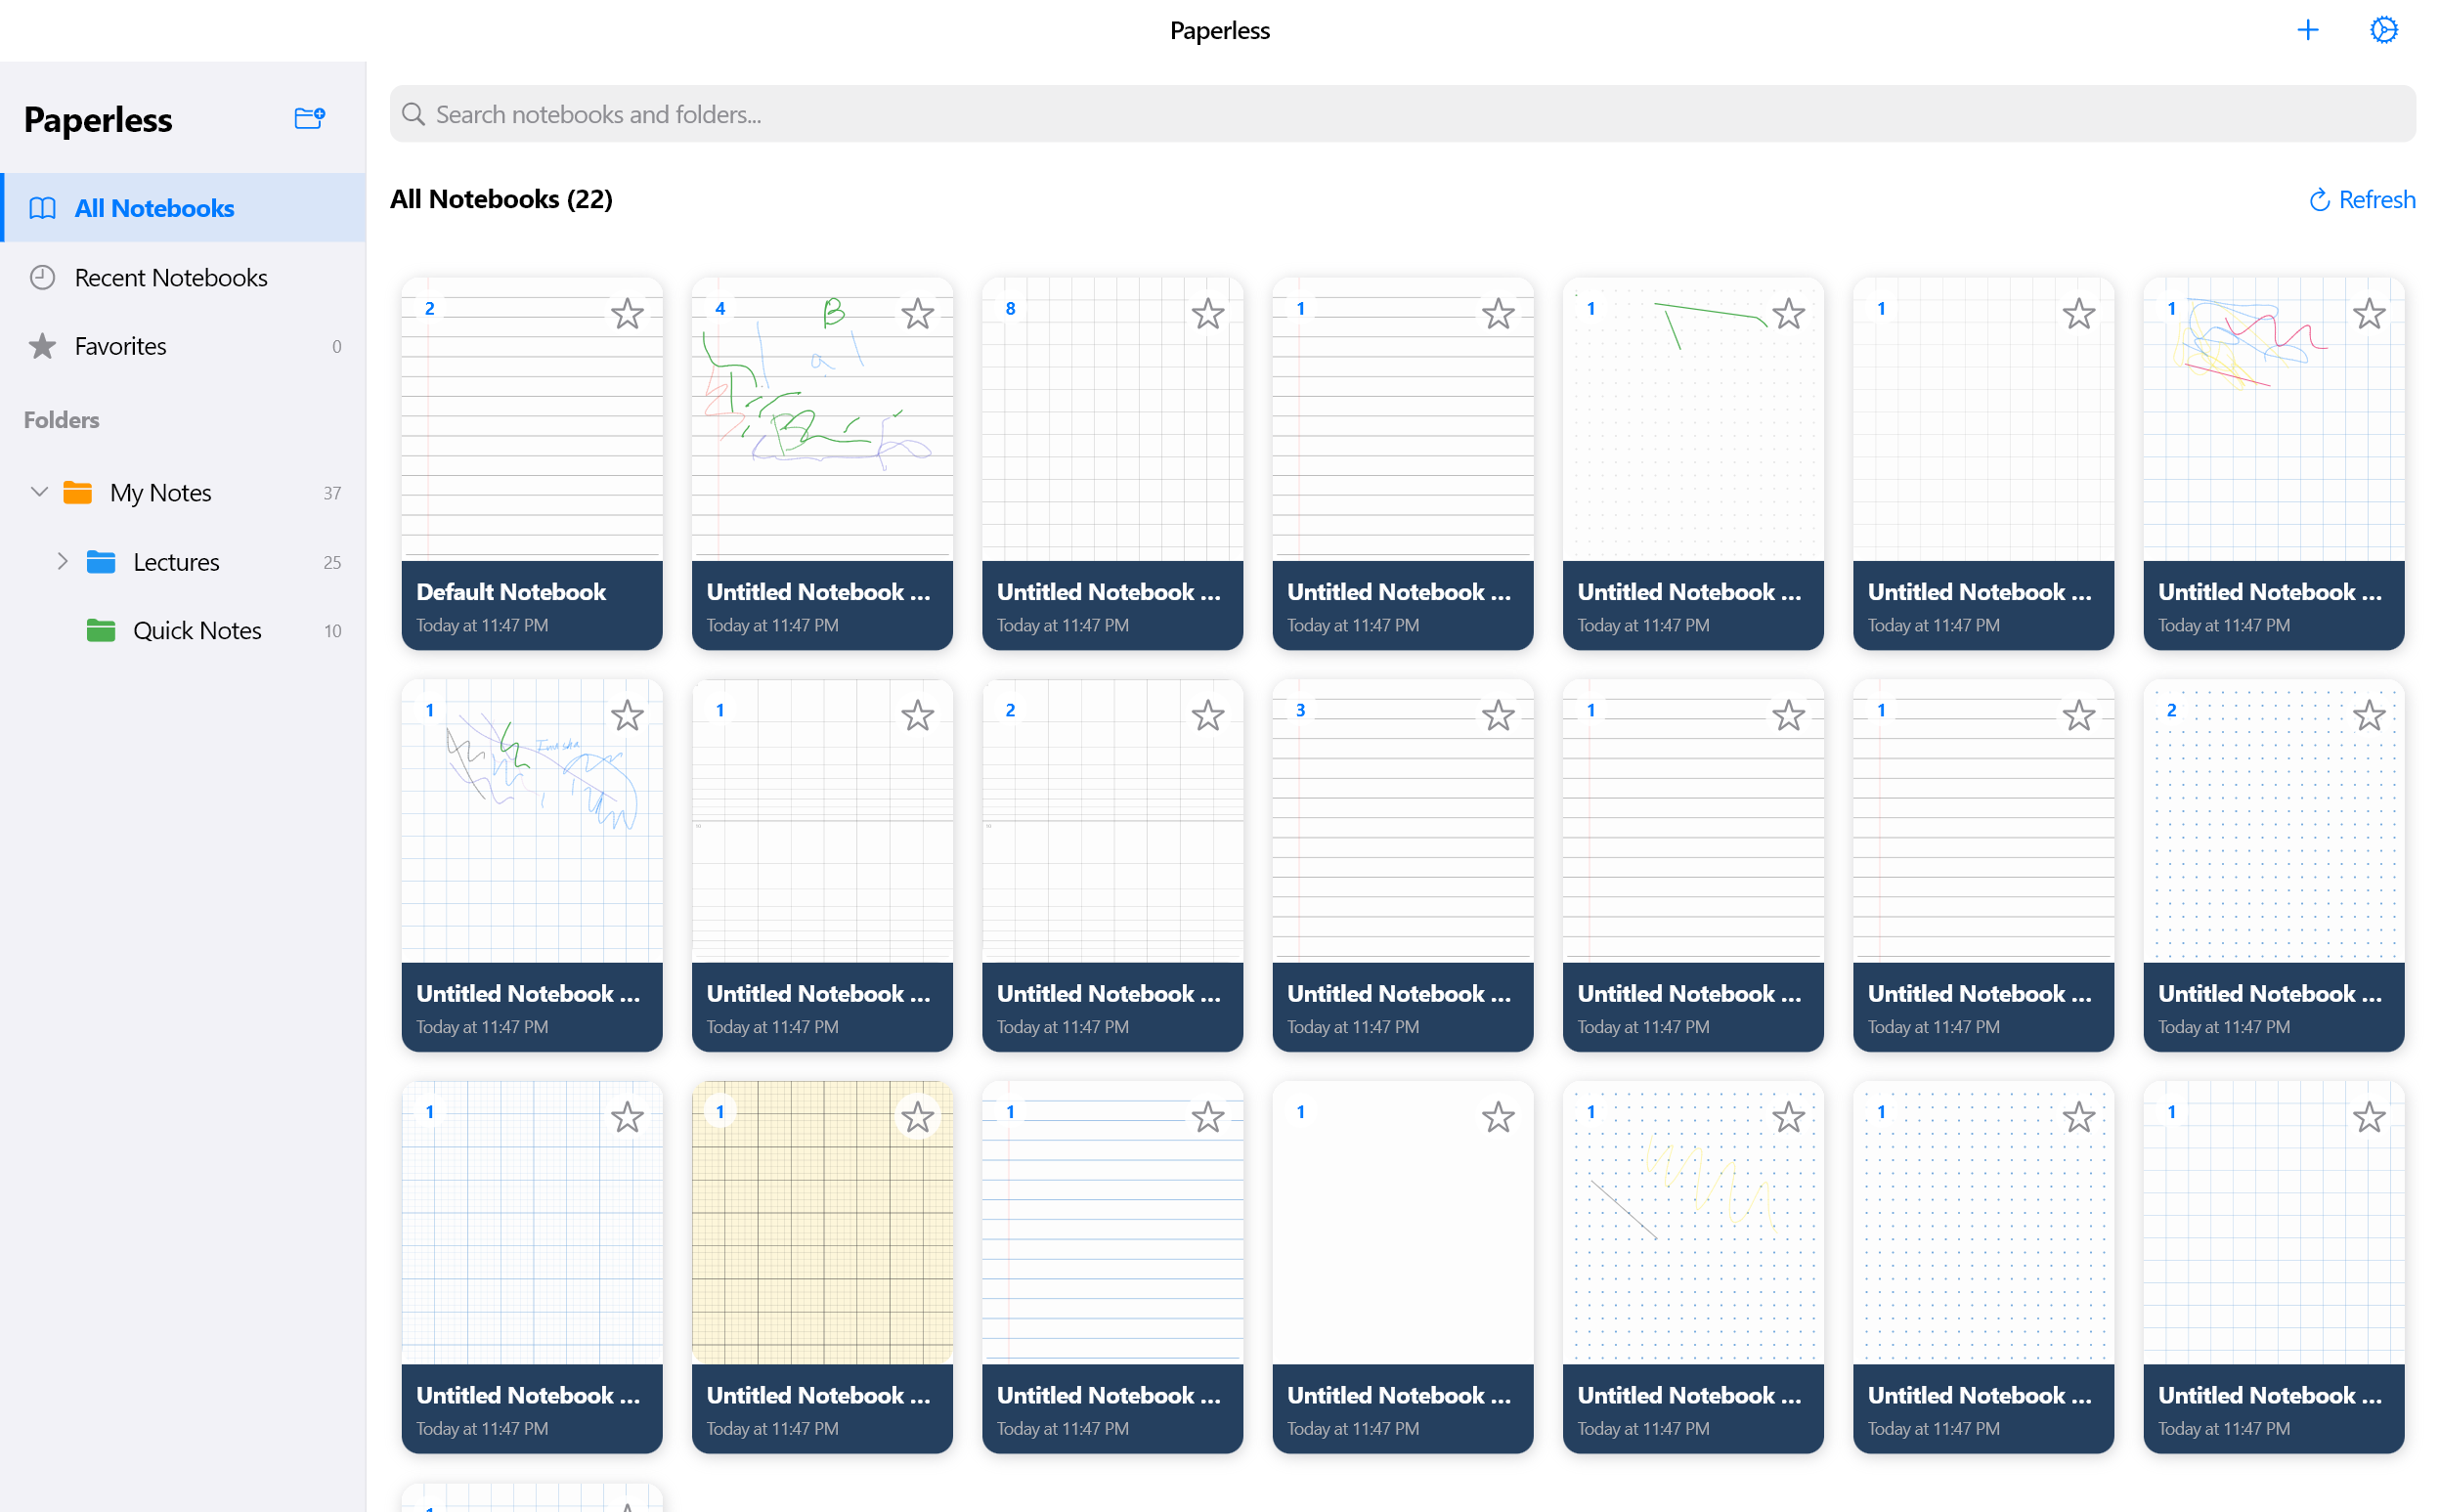Click the 'Default Notebook' title text
Screen dimensions: 2439x1512
point(511,591)
